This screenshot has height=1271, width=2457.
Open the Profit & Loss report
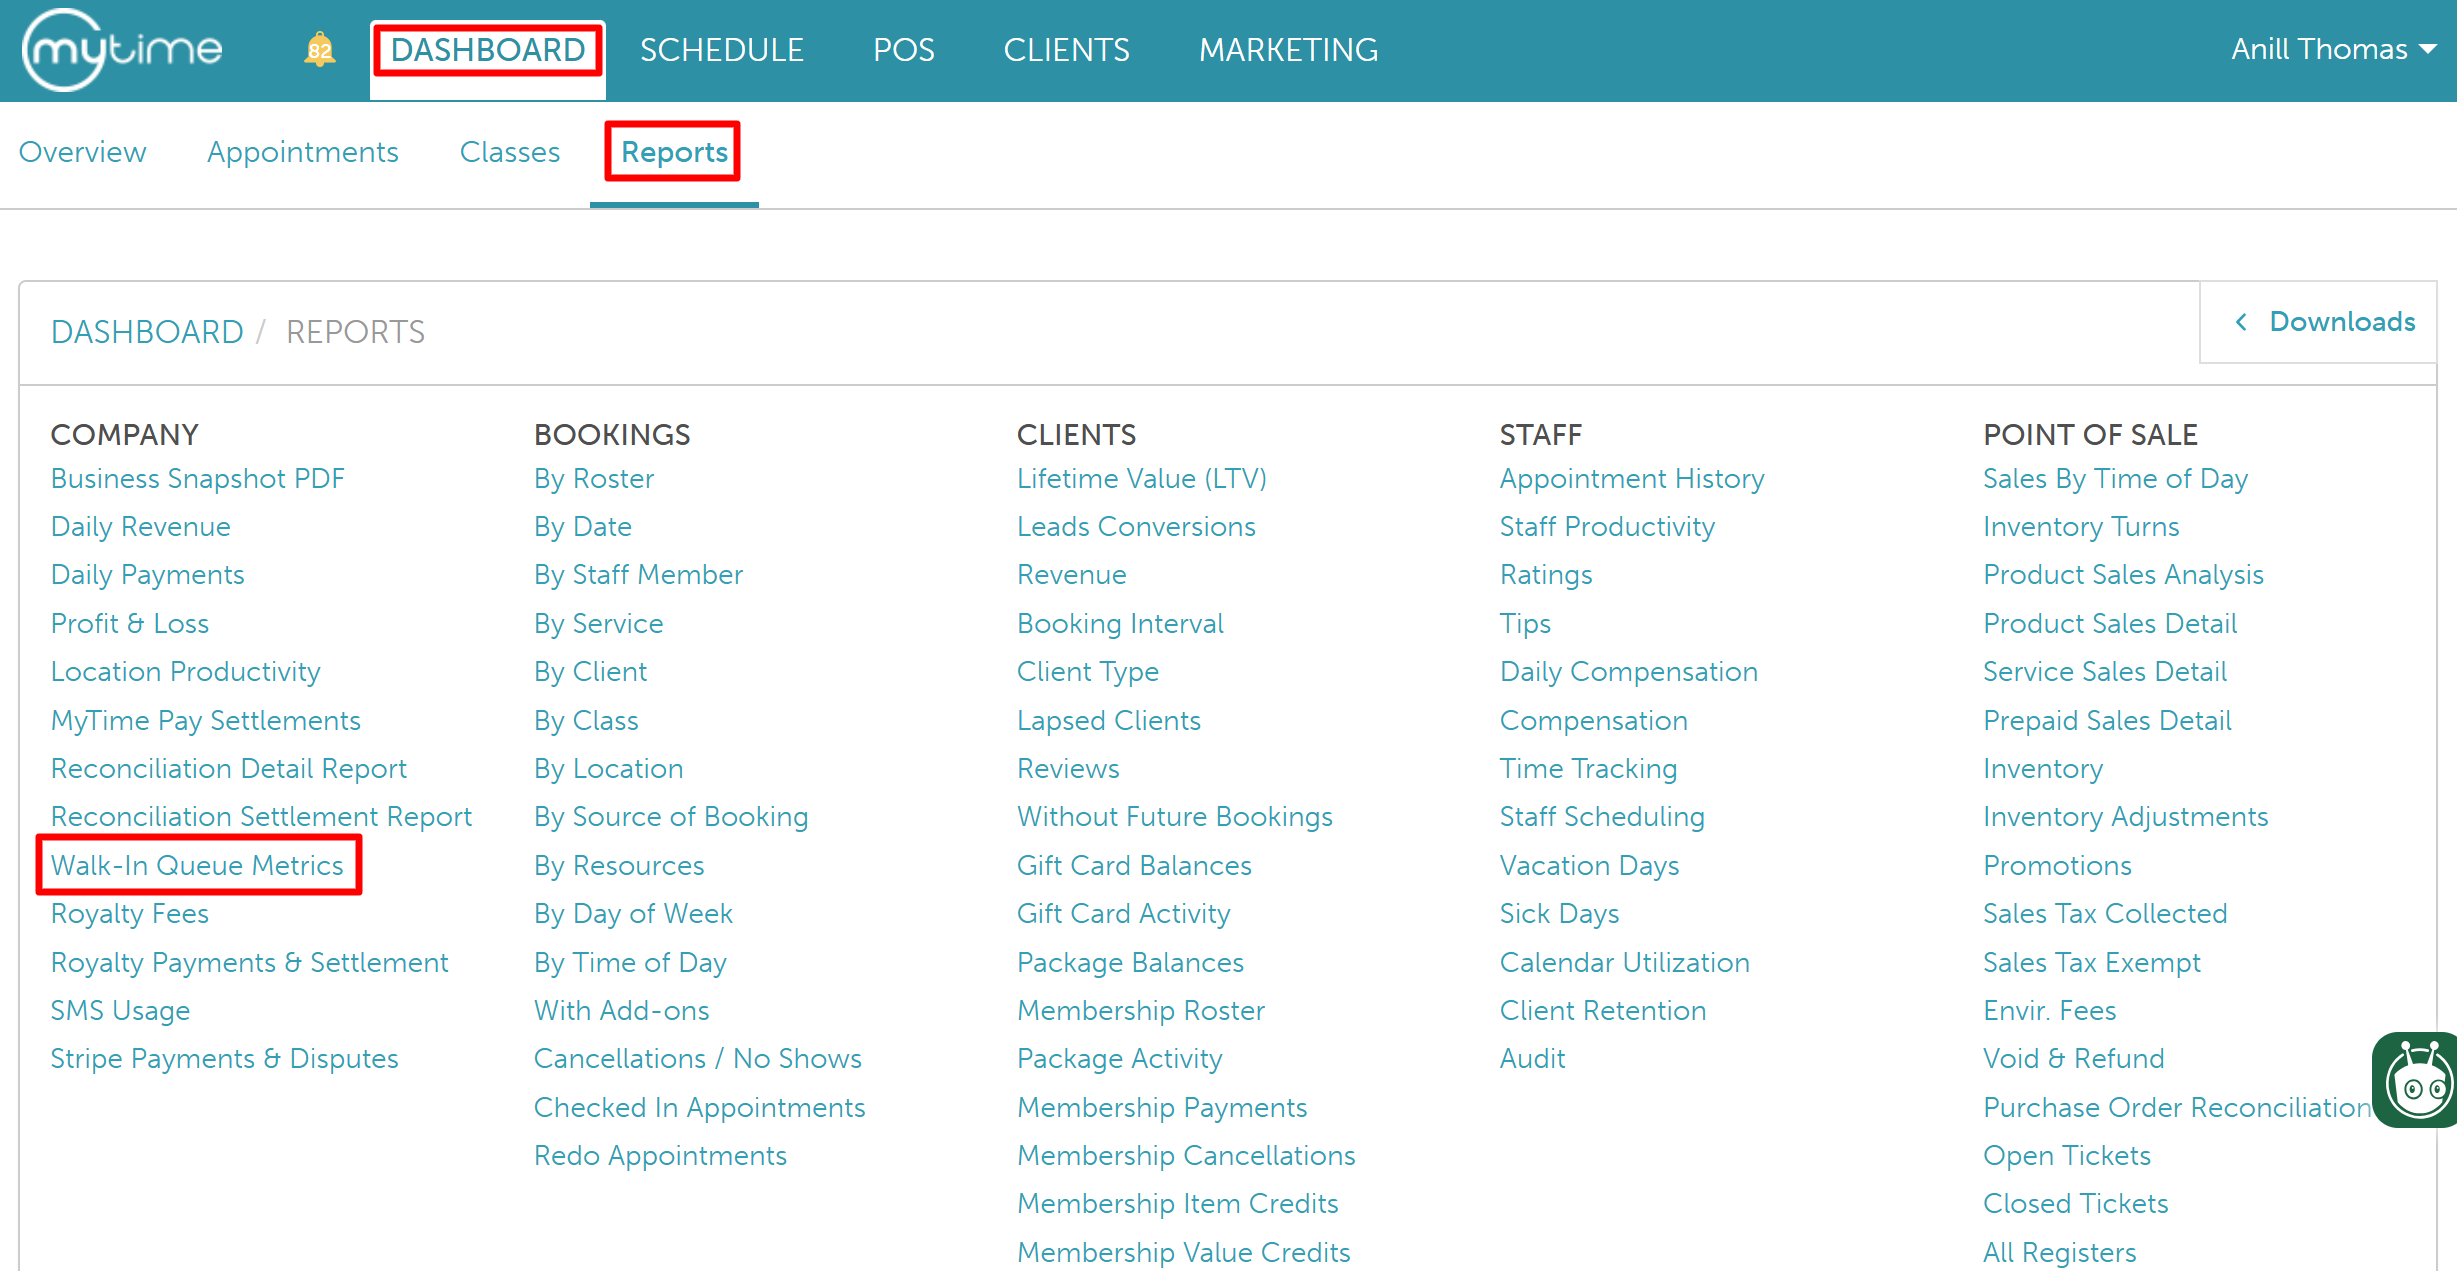[130, 624]
